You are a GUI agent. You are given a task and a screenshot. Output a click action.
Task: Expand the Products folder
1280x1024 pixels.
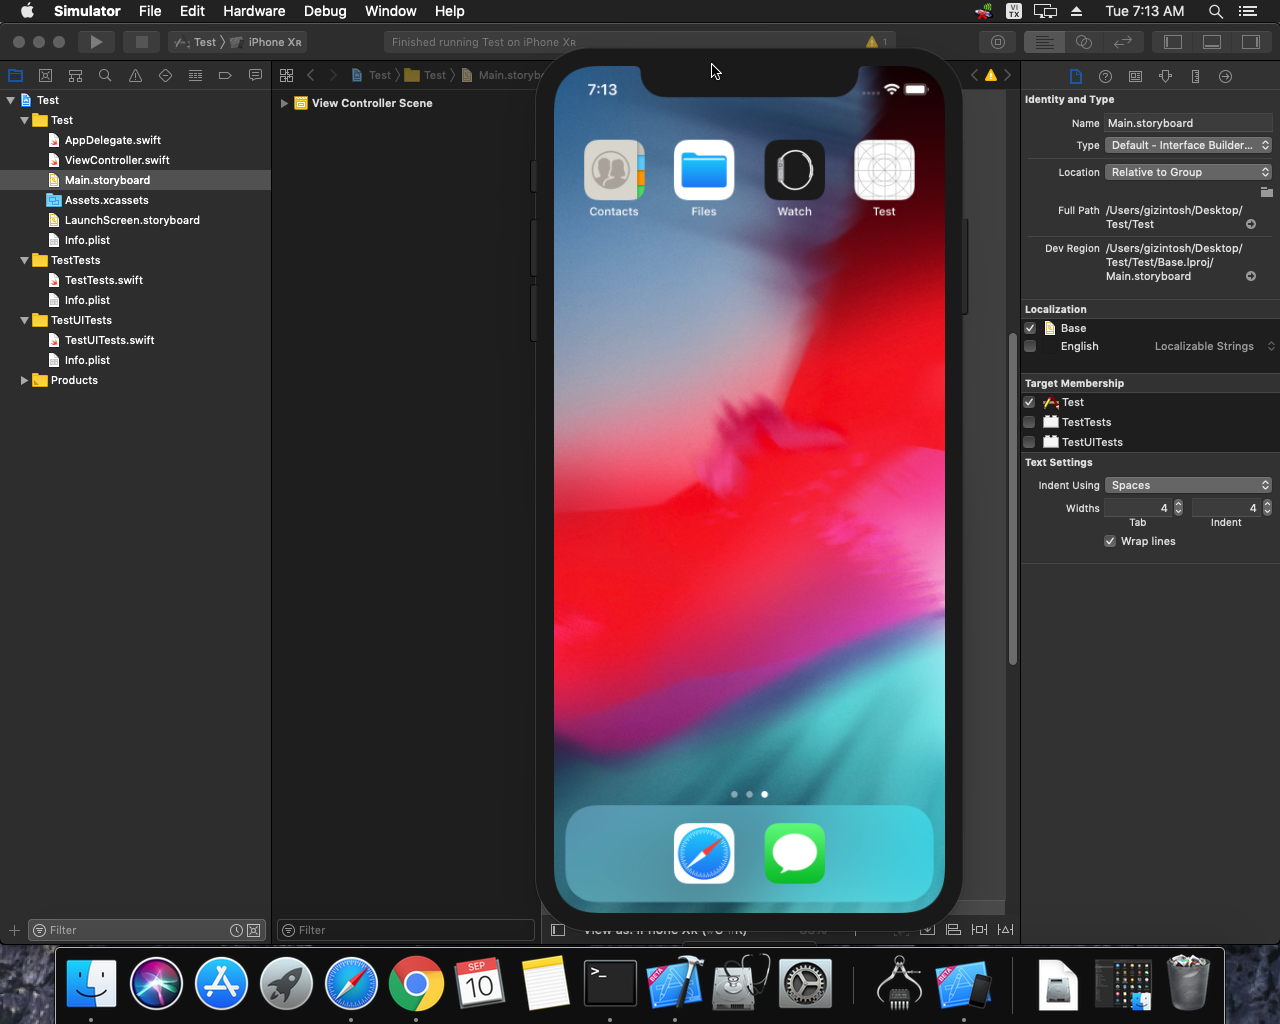pos(24,380)
